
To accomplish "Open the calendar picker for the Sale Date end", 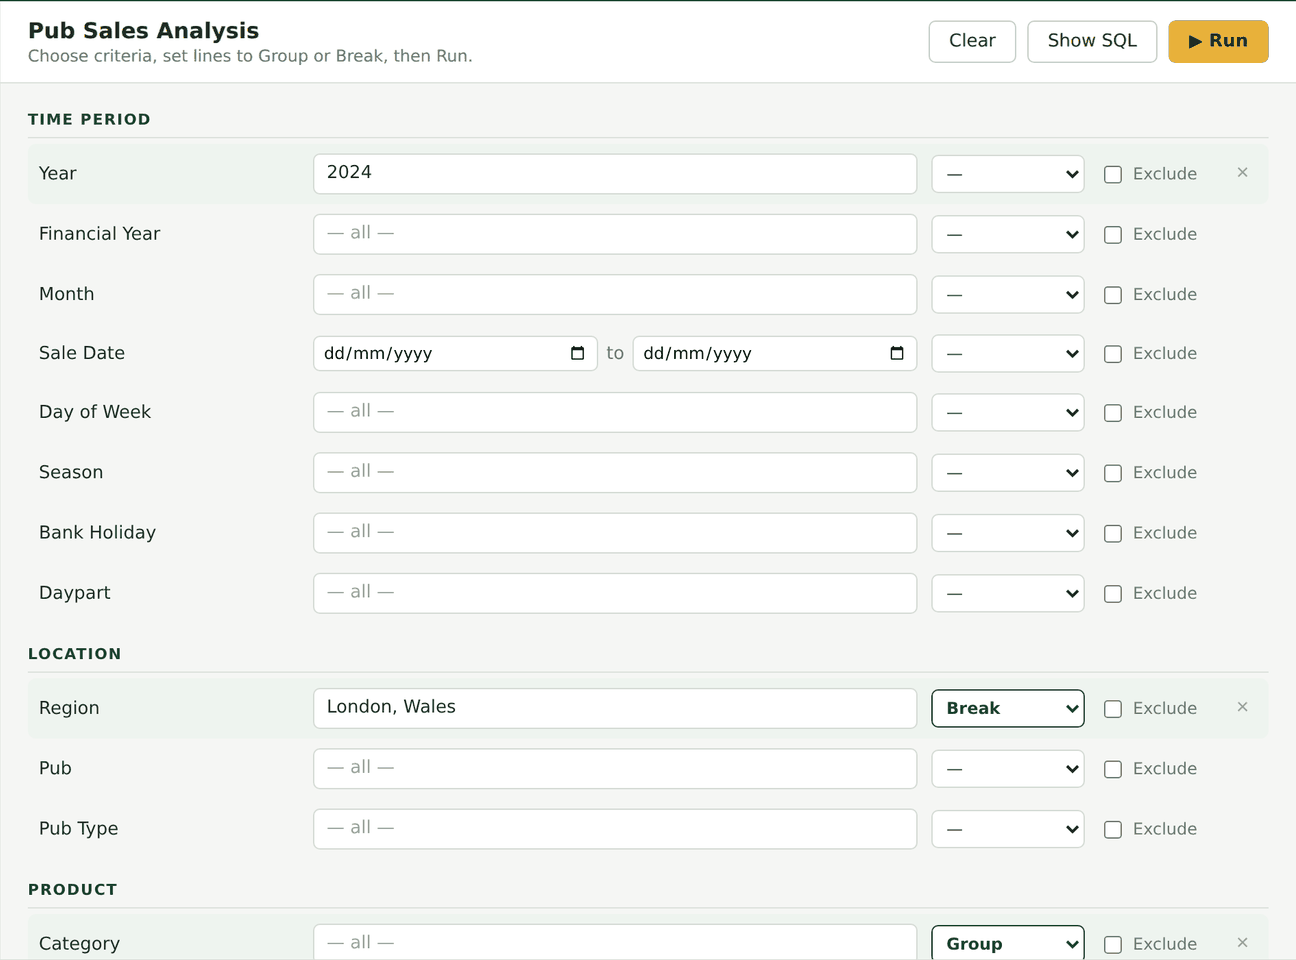I will [x=897, y=353].
